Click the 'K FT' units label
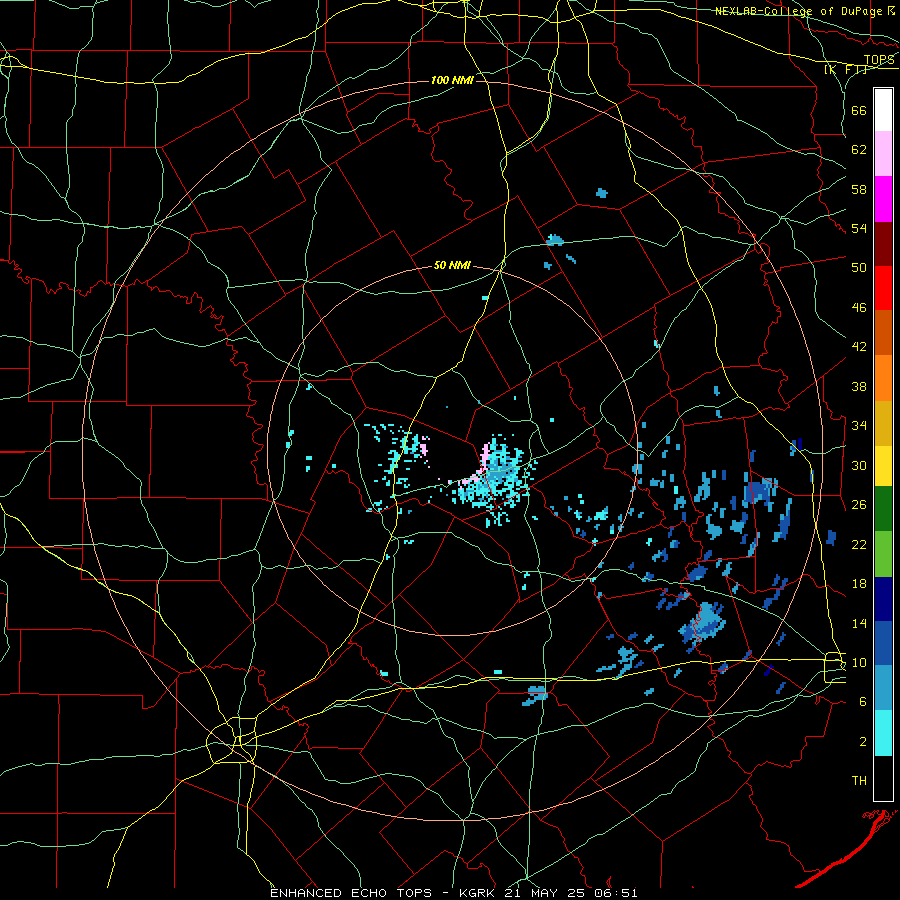This screenshot has width=900, height=900. tap(846, 69)
